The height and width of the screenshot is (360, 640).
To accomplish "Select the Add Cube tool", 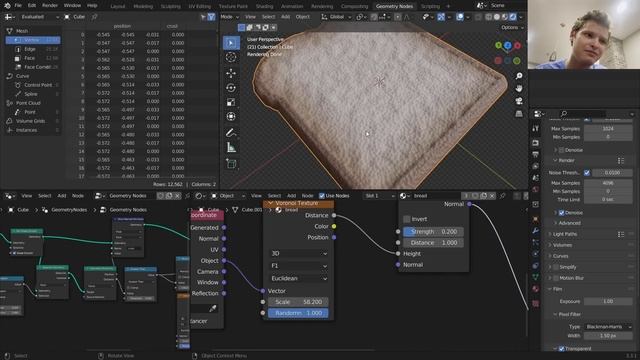I will tap(231, 164).
